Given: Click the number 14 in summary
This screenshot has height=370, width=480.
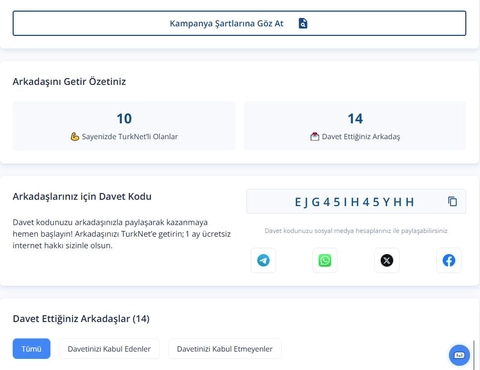Looking at the screenshot, I should tap(355, 119).
